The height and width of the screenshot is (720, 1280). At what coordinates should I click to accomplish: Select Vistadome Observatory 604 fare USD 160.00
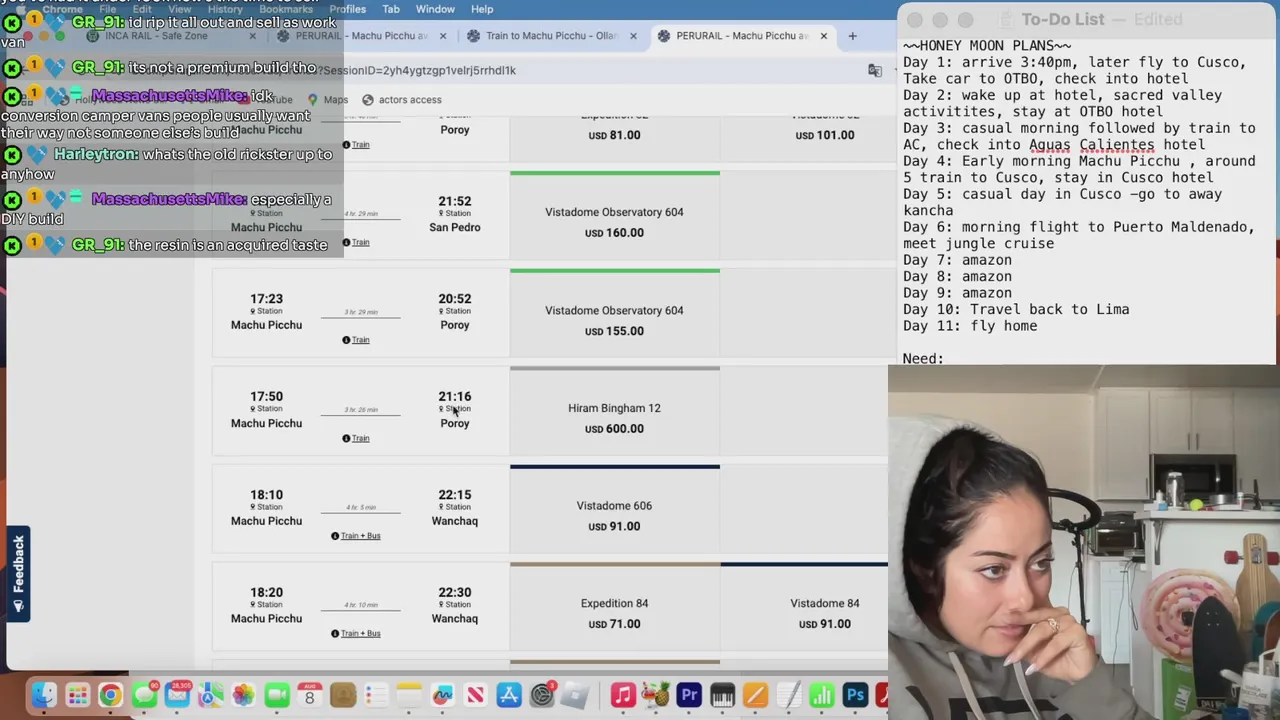click(x=614, y=217)
